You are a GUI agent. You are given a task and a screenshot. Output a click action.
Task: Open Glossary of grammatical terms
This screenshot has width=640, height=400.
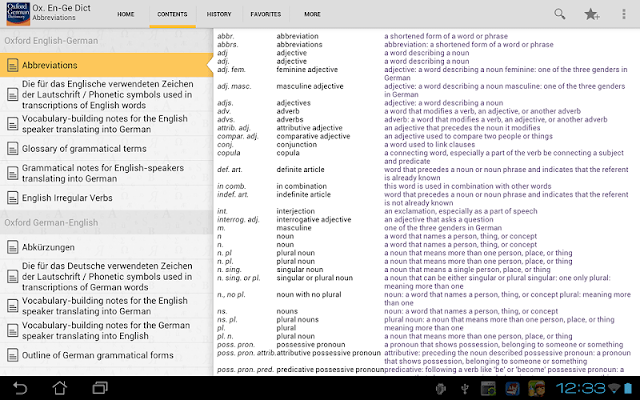tap(106, 149)
